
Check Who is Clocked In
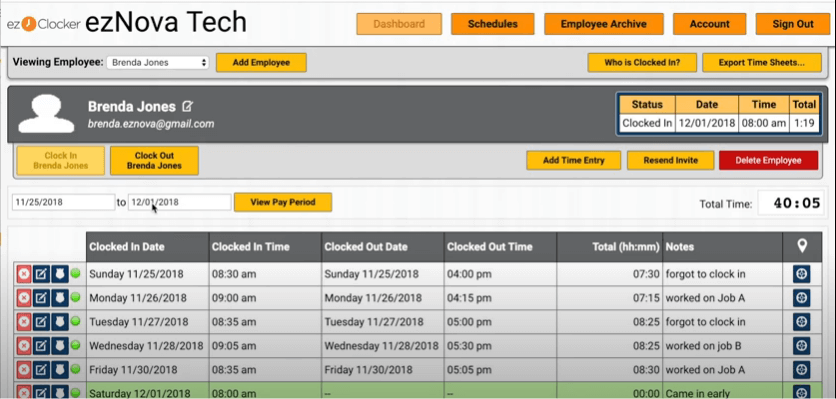pyautogui.click(x=642, y=62)
